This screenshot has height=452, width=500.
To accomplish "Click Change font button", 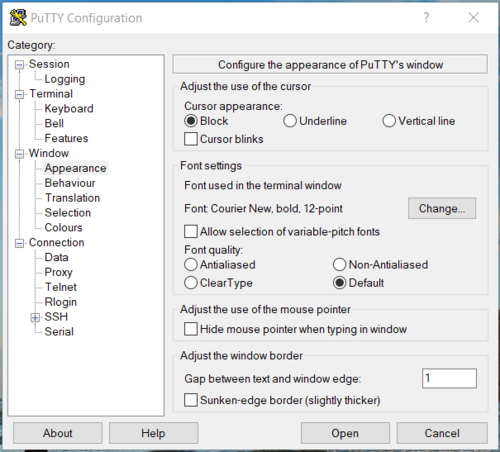I will [x=442, y=208].
